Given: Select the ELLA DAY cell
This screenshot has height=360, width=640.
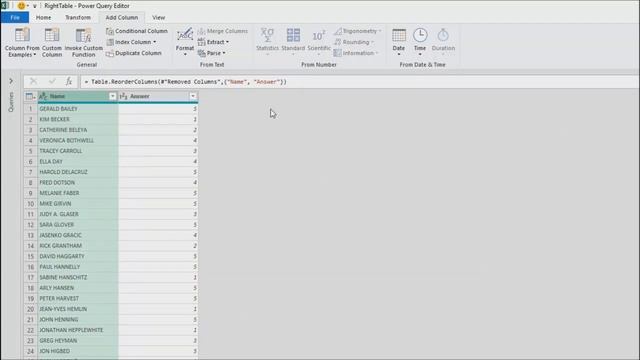Looking at the screenshot, I should [78, 162].
